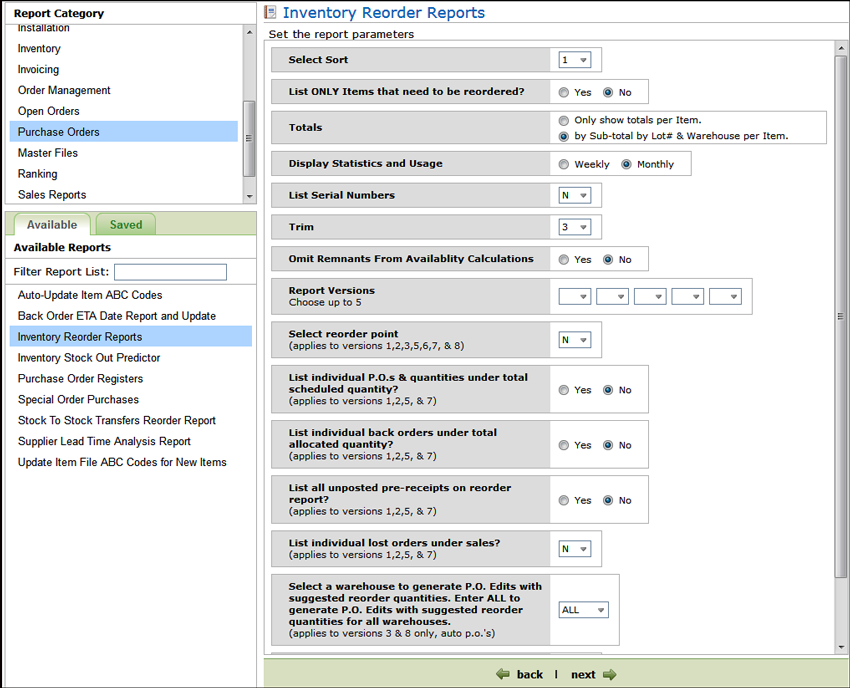This screenshot has height=688, width=850.
Task: Click the category list scroll-up arrow
Action: (249, 33)
